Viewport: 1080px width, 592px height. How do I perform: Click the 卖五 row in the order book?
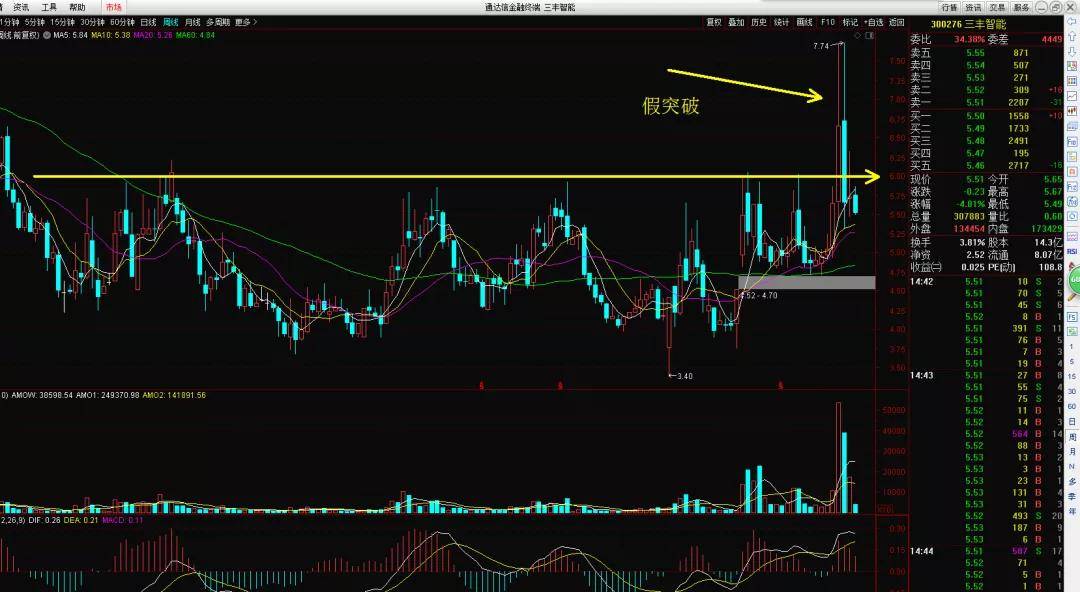point(986,52)
